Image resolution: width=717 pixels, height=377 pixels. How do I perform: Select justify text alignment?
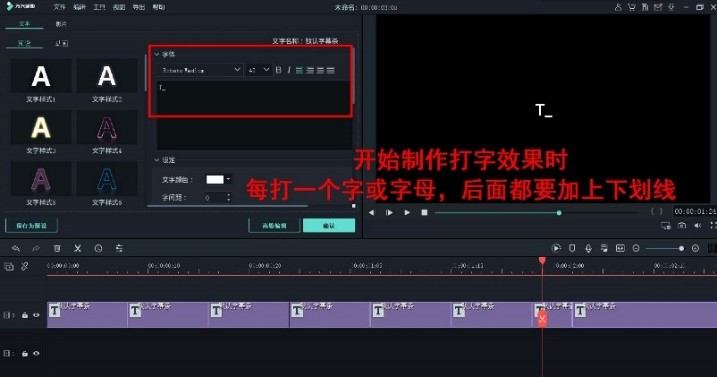click(331, 70)
